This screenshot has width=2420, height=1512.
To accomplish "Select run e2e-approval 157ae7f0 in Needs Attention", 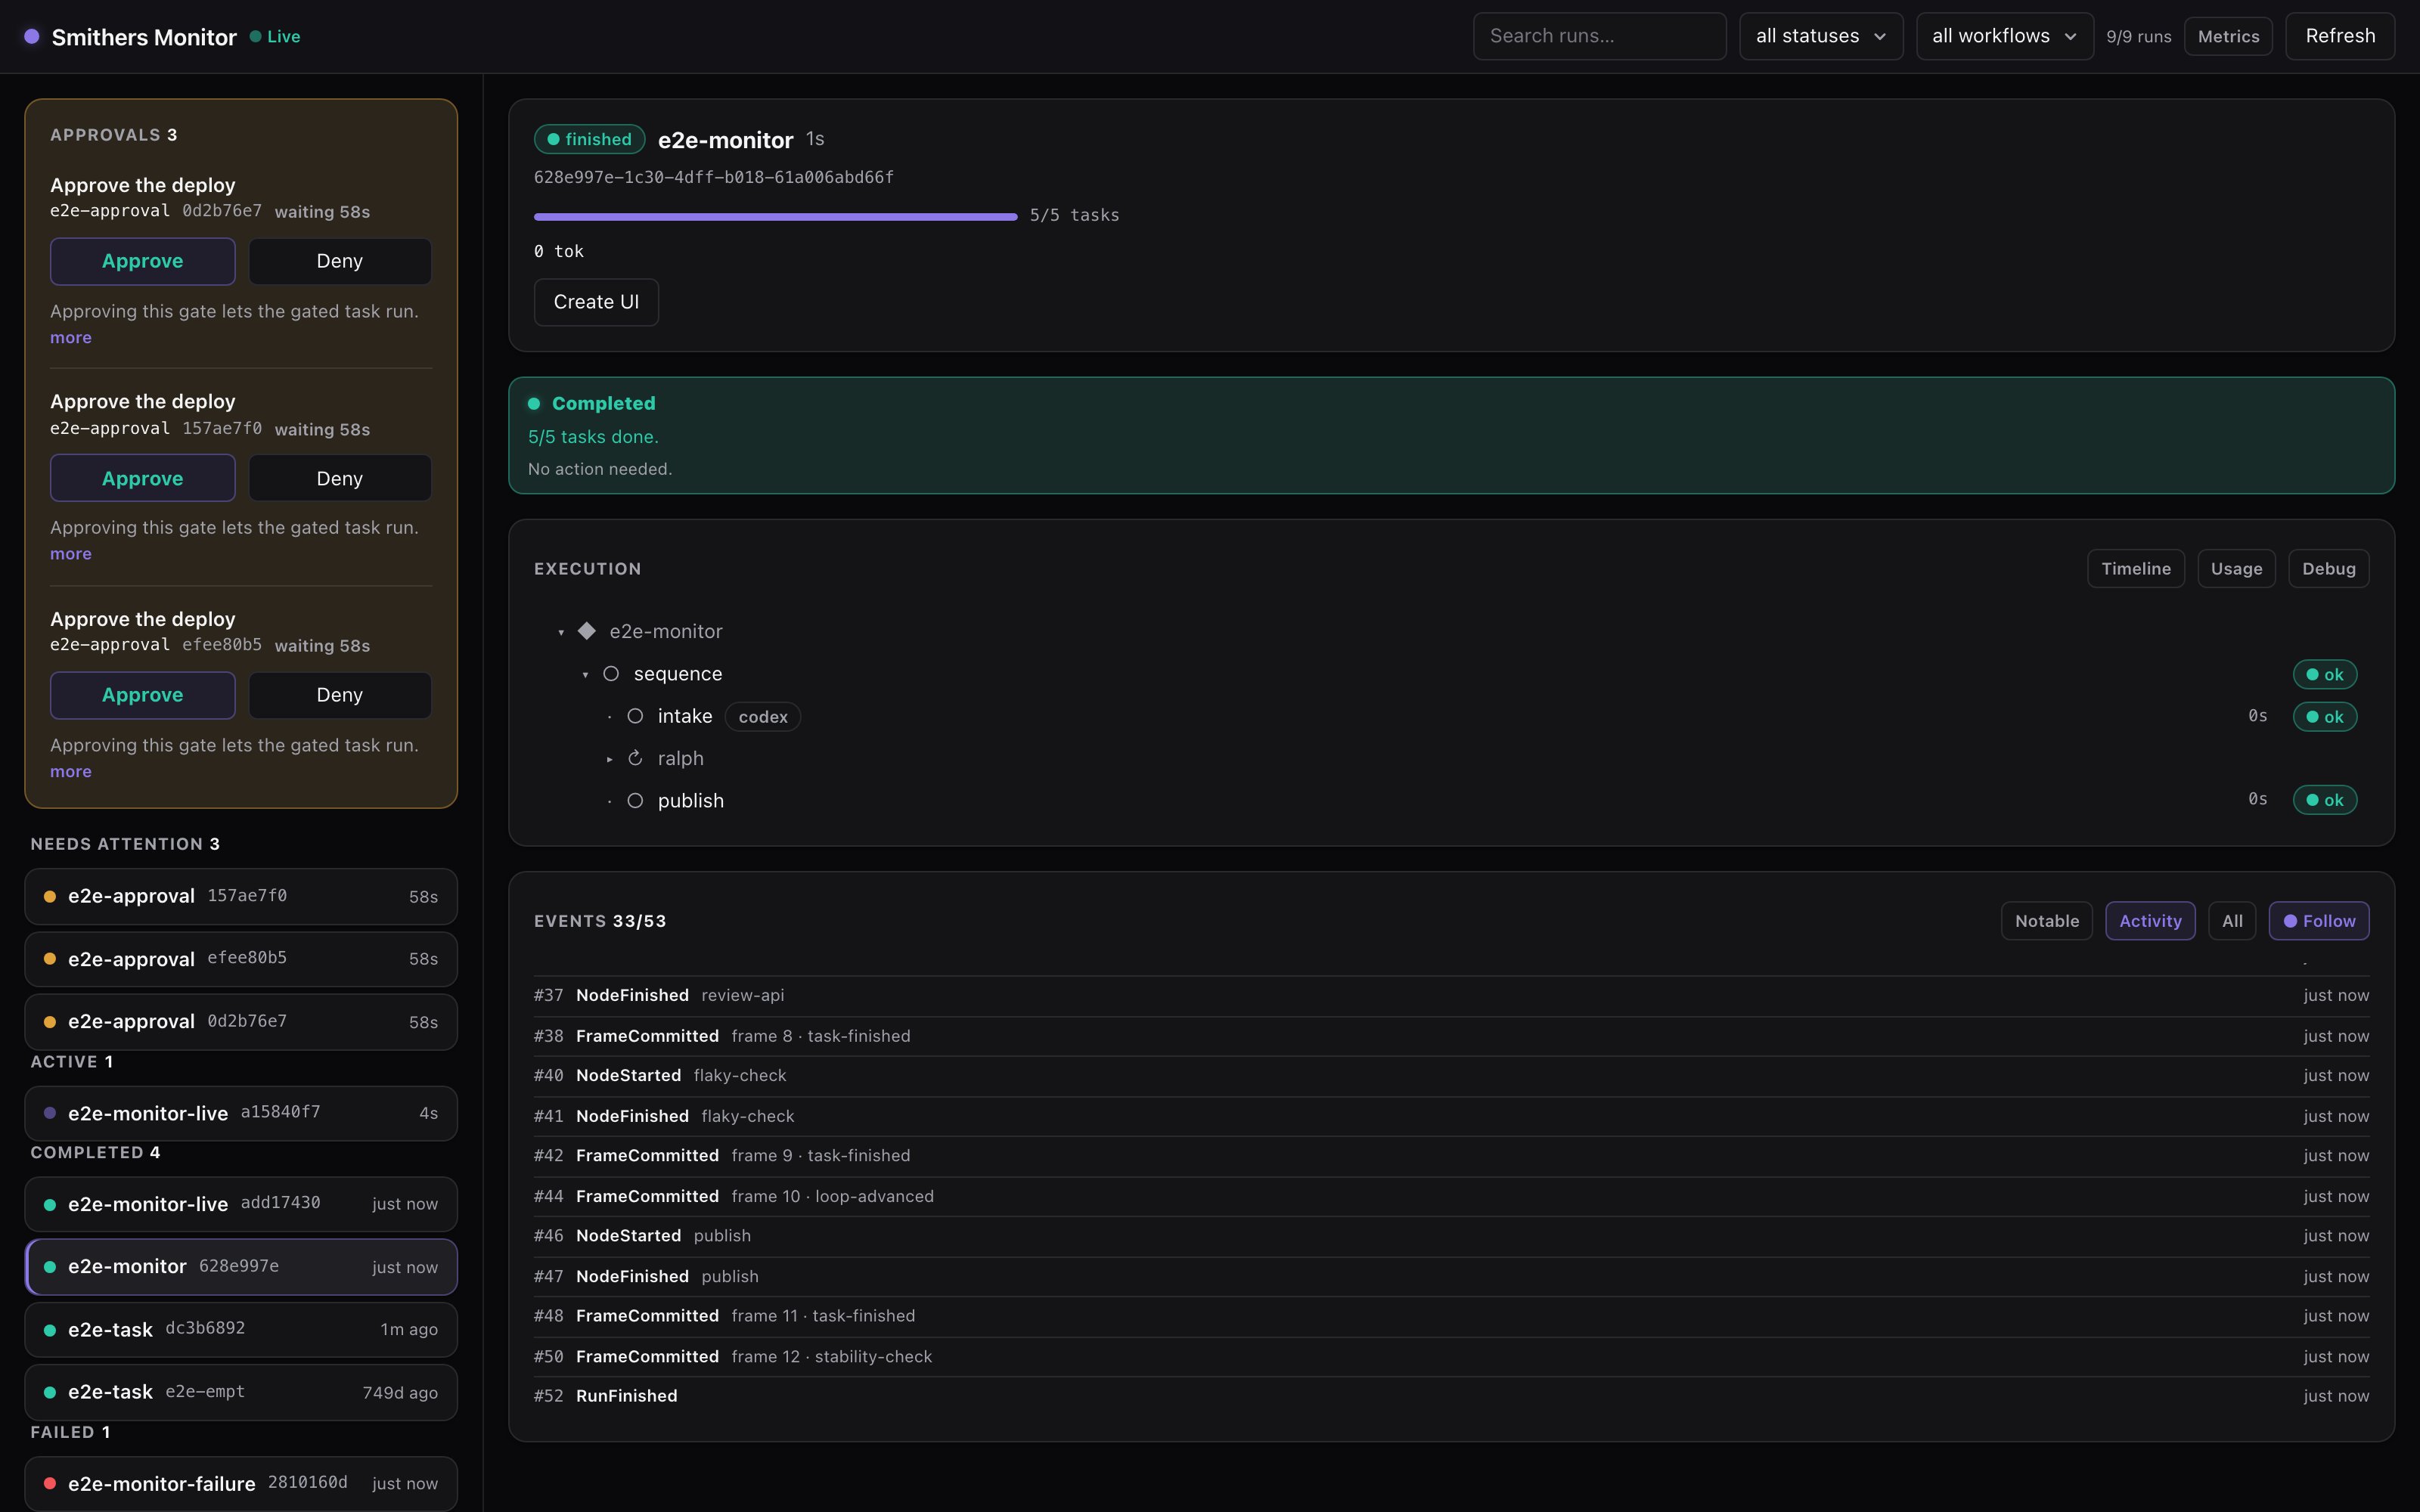I will (241, 896).
